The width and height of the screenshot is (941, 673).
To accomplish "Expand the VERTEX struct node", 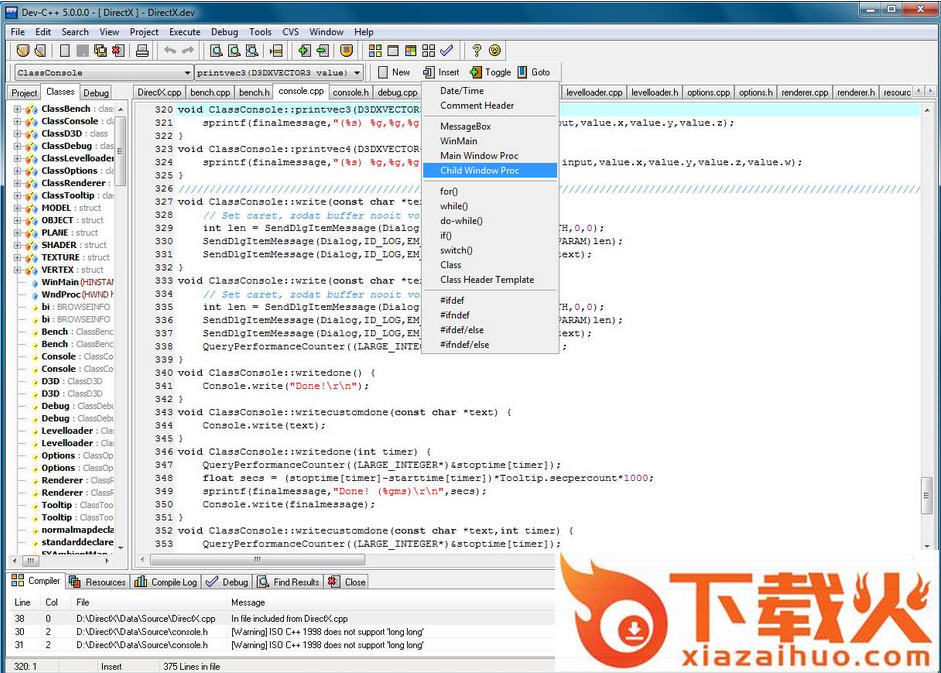I will (x=17, y=270).
